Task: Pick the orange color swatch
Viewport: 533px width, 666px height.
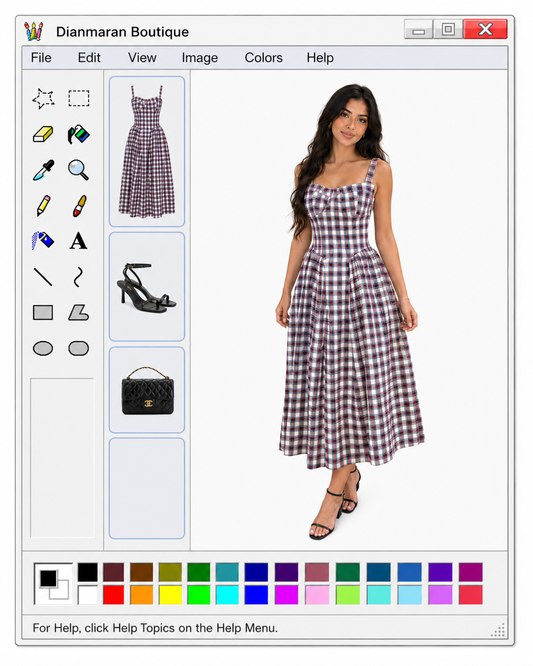Action: click(141, 595)
